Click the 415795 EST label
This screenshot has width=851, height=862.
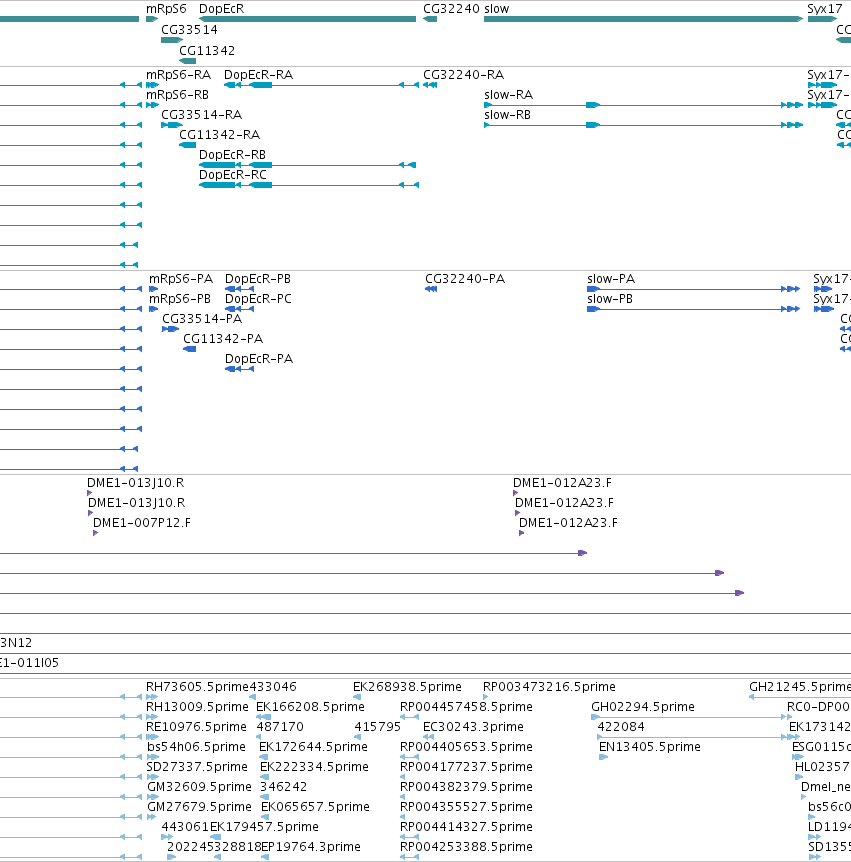click(378, 727)
